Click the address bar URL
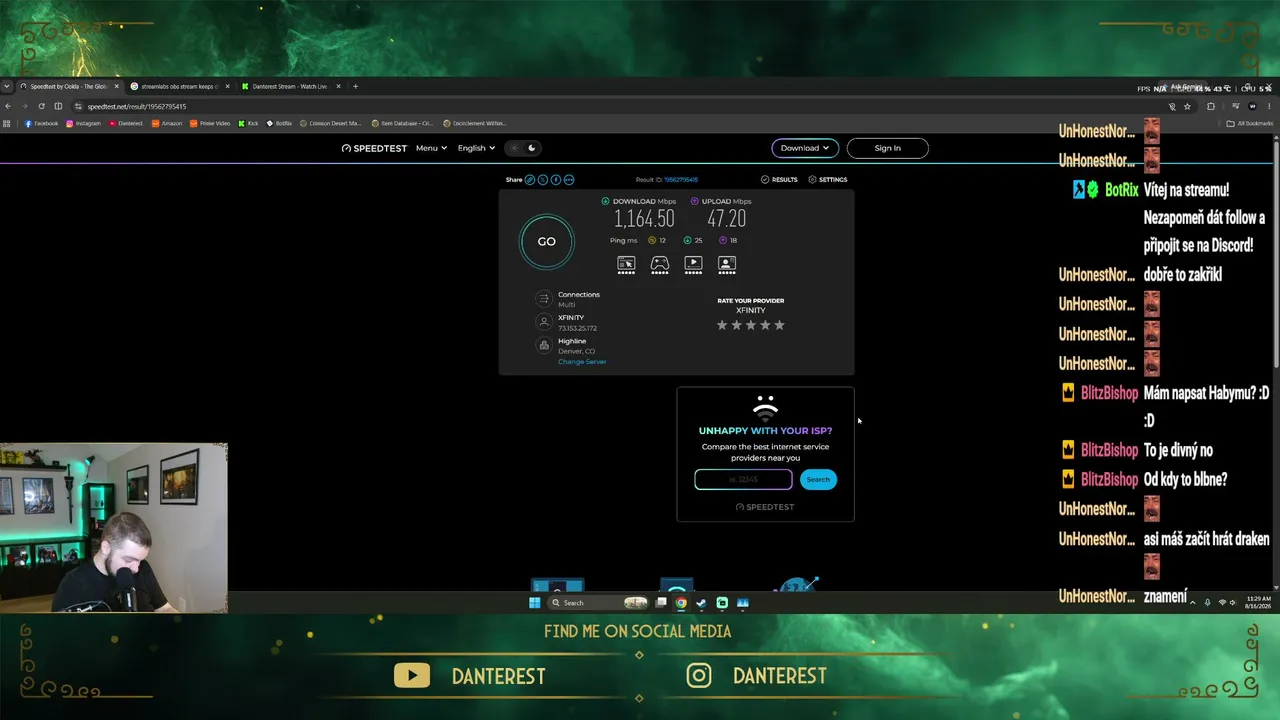Screen dimensions: 1280x720 click(x=137, y=106)
